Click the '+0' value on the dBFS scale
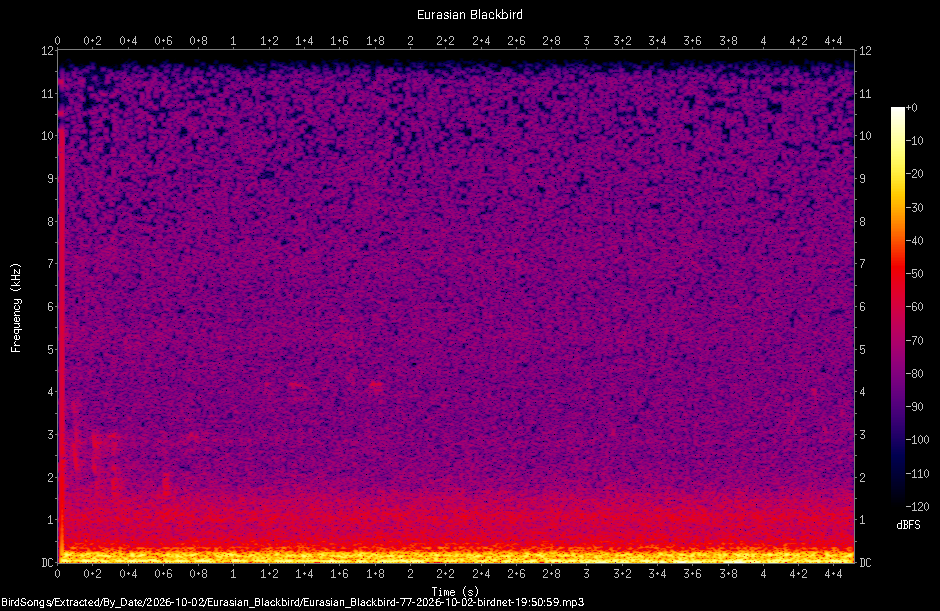The height and width of the screenshot is (611, 940). [x=912, y=108]
